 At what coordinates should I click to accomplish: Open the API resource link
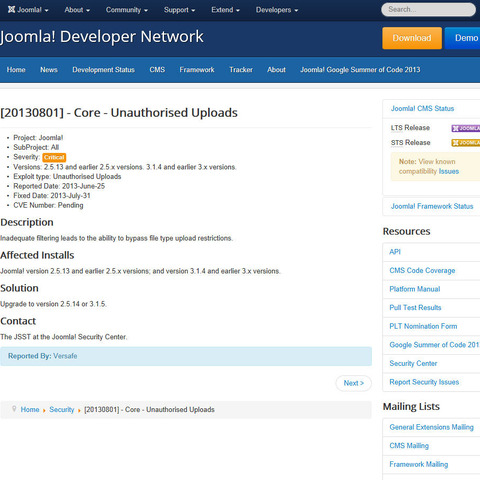[x=395, y=252]
